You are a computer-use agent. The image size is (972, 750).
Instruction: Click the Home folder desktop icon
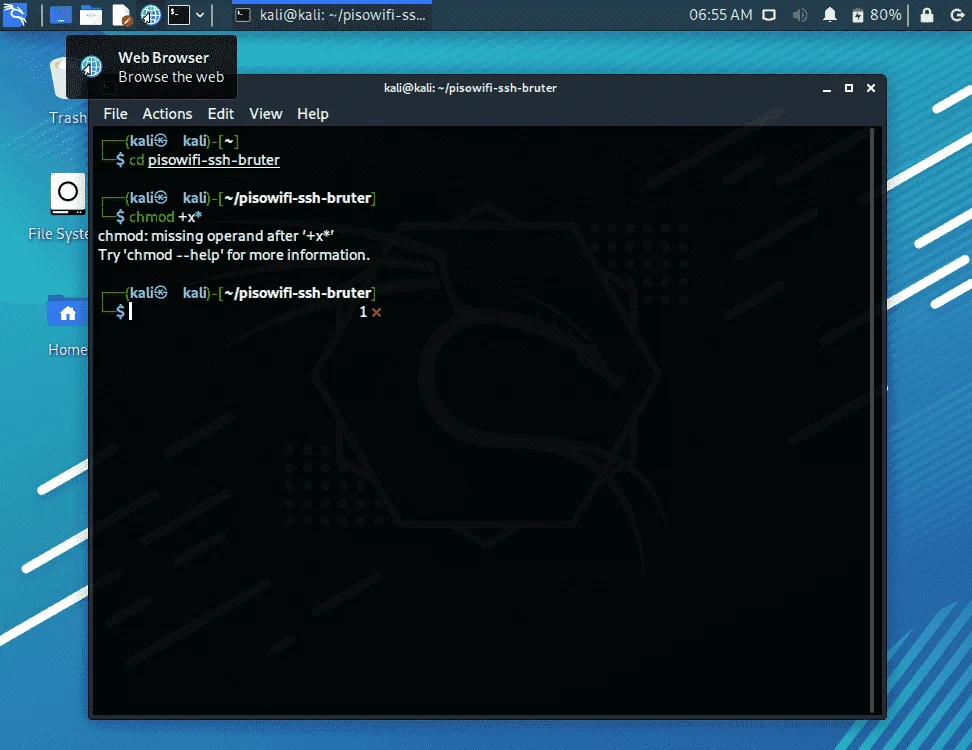tap(68, 325)
